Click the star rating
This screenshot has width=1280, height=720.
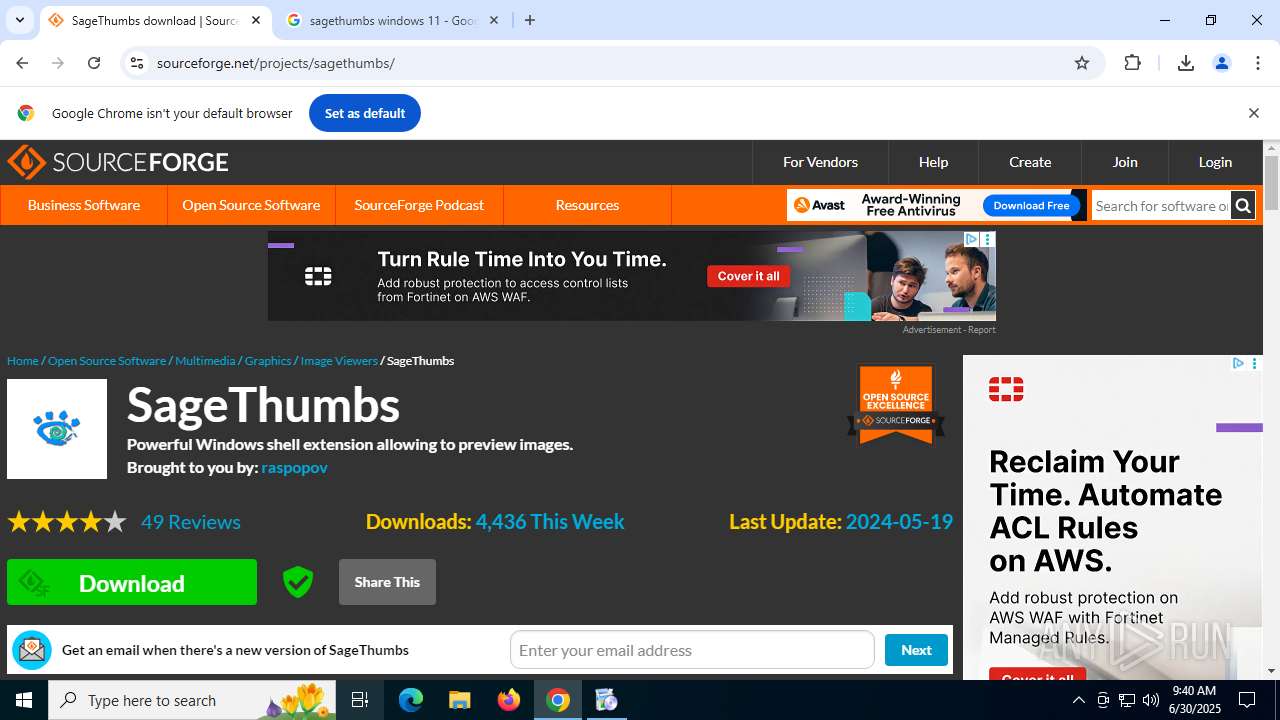[67, 522]
